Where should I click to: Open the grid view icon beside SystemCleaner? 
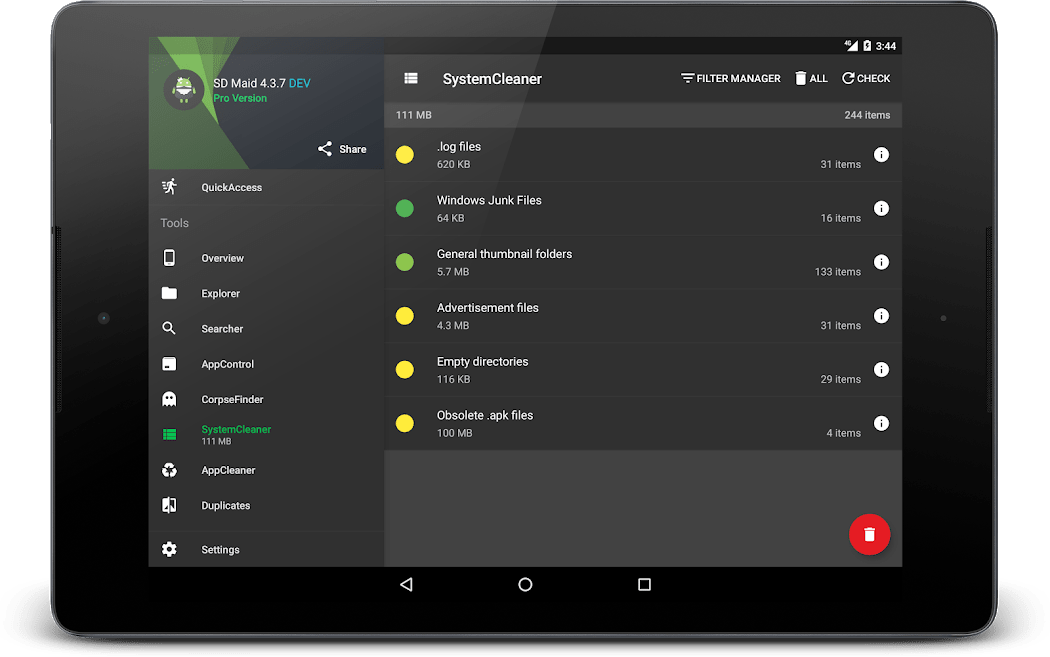click(411, 78)
